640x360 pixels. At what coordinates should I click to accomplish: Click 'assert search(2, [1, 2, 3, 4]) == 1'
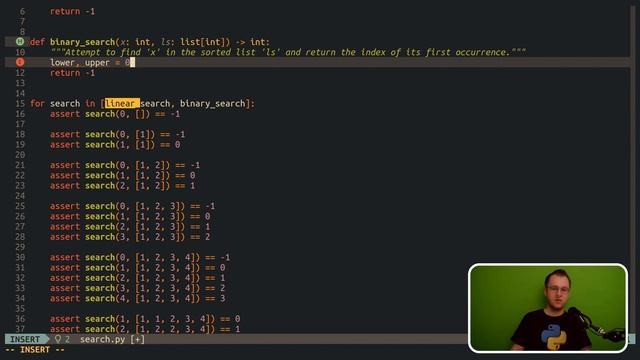(137, 278)
